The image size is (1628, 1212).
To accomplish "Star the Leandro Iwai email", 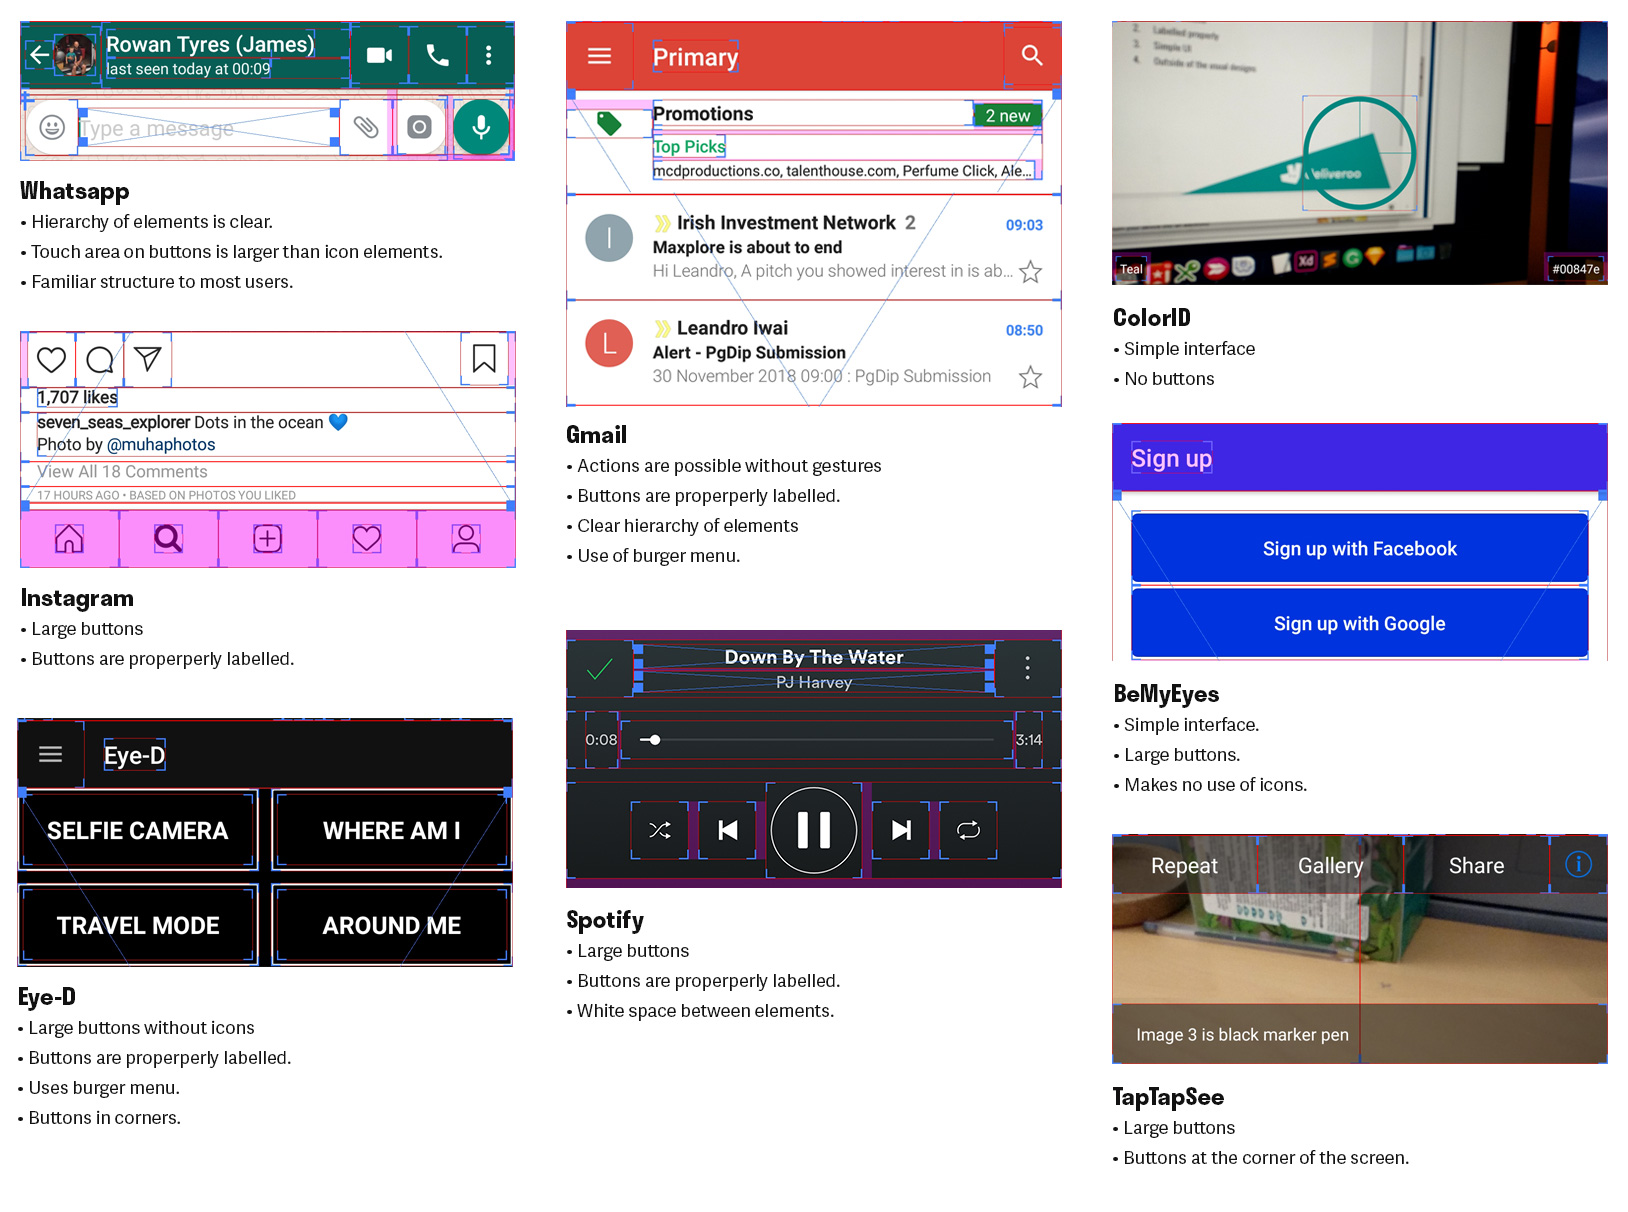I will 1030,377.
